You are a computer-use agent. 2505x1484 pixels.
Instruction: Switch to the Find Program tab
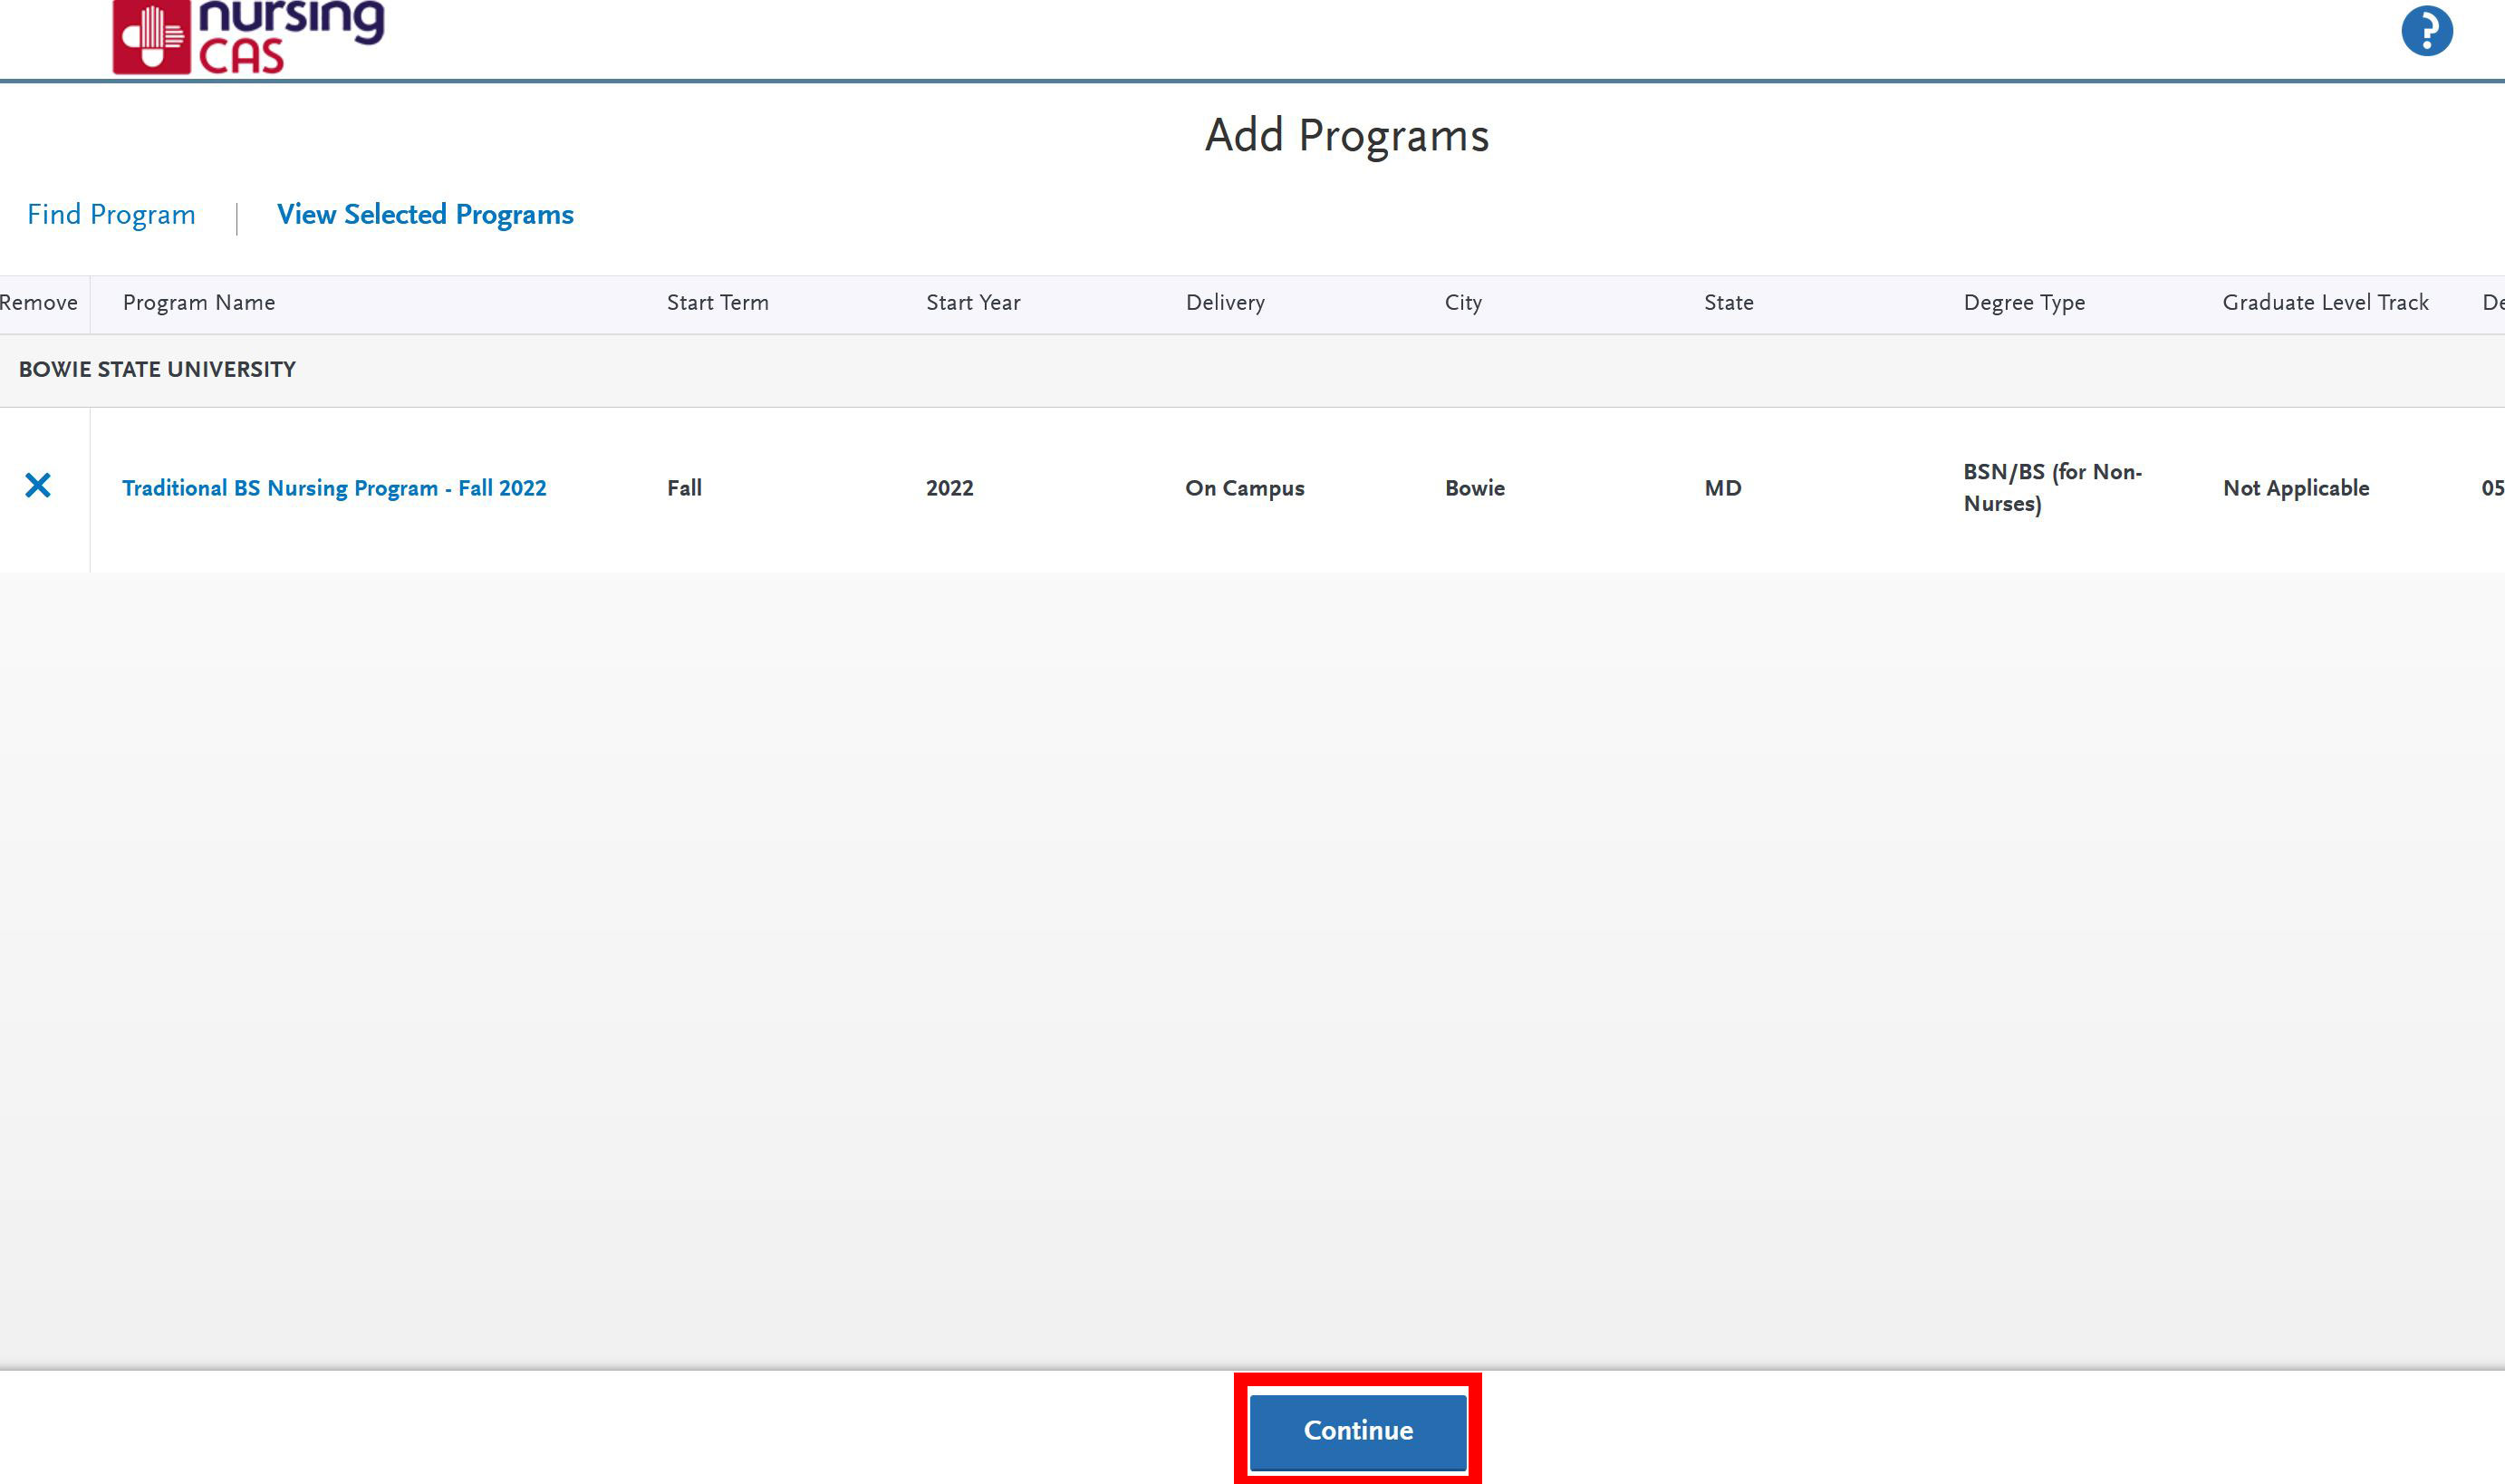click(x=111, y=215)
